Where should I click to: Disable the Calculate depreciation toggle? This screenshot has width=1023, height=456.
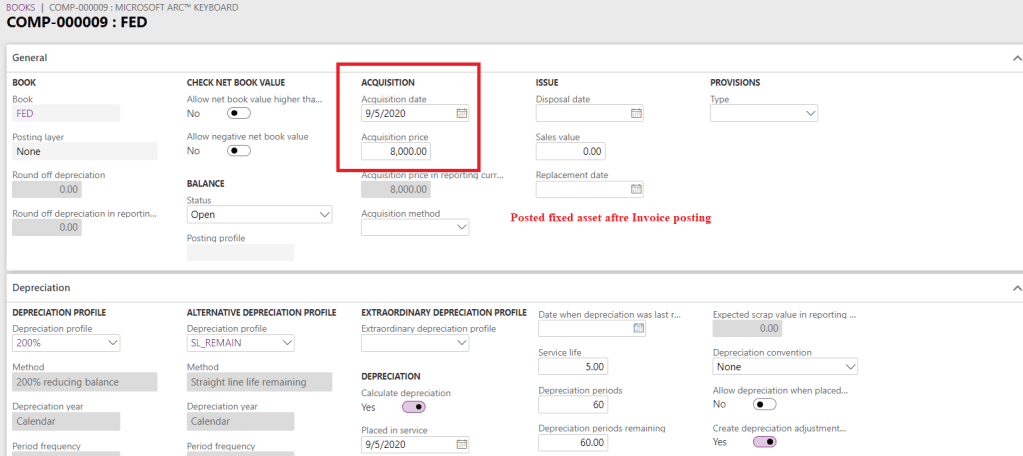[413, 407]
